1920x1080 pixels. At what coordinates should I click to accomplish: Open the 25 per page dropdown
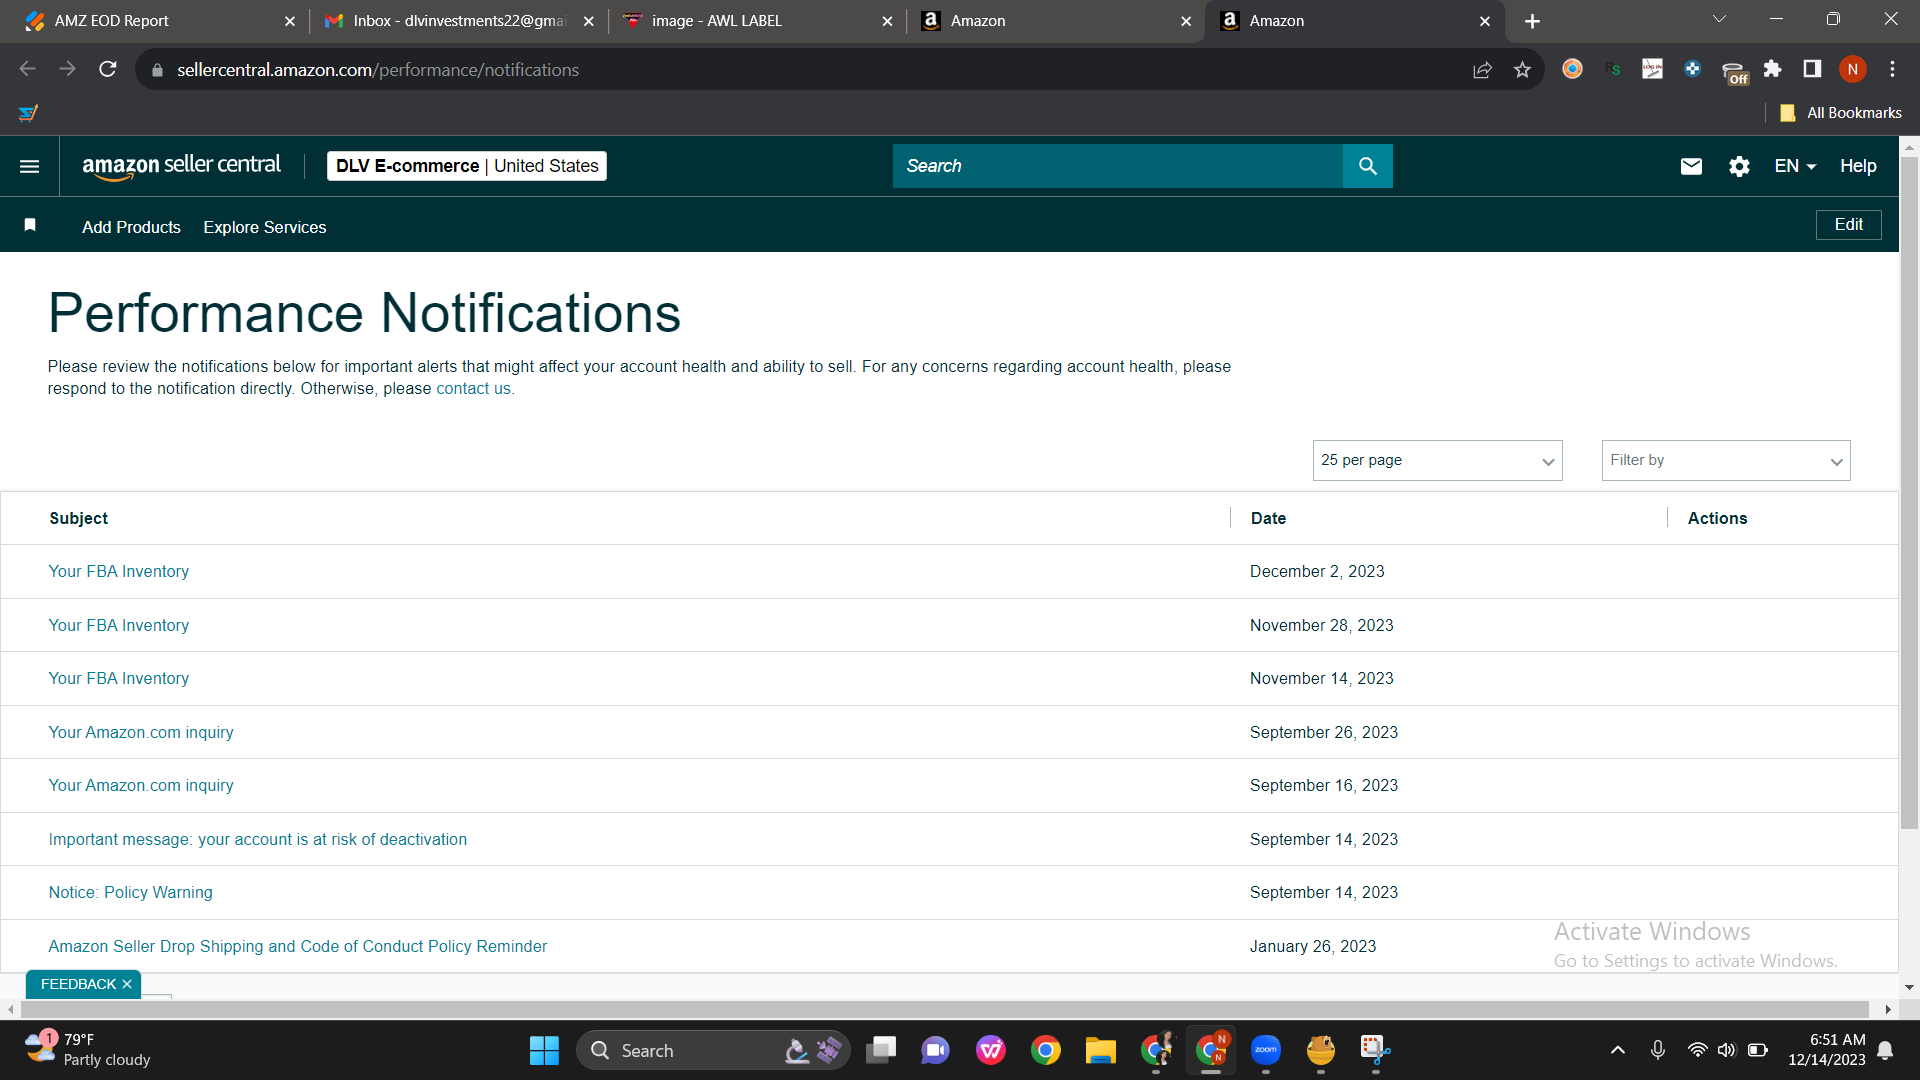click(1437, 460)
